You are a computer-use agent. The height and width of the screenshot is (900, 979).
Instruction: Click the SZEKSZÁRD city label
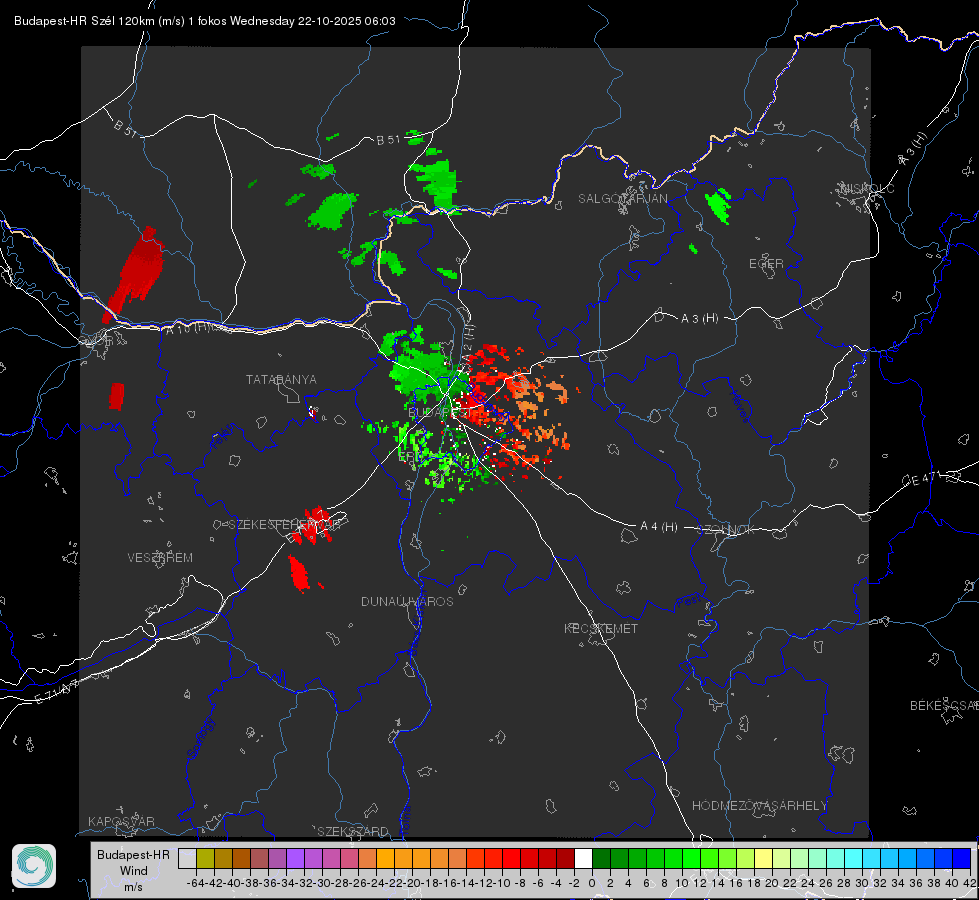pyautogui.click(x=353, y=831)
